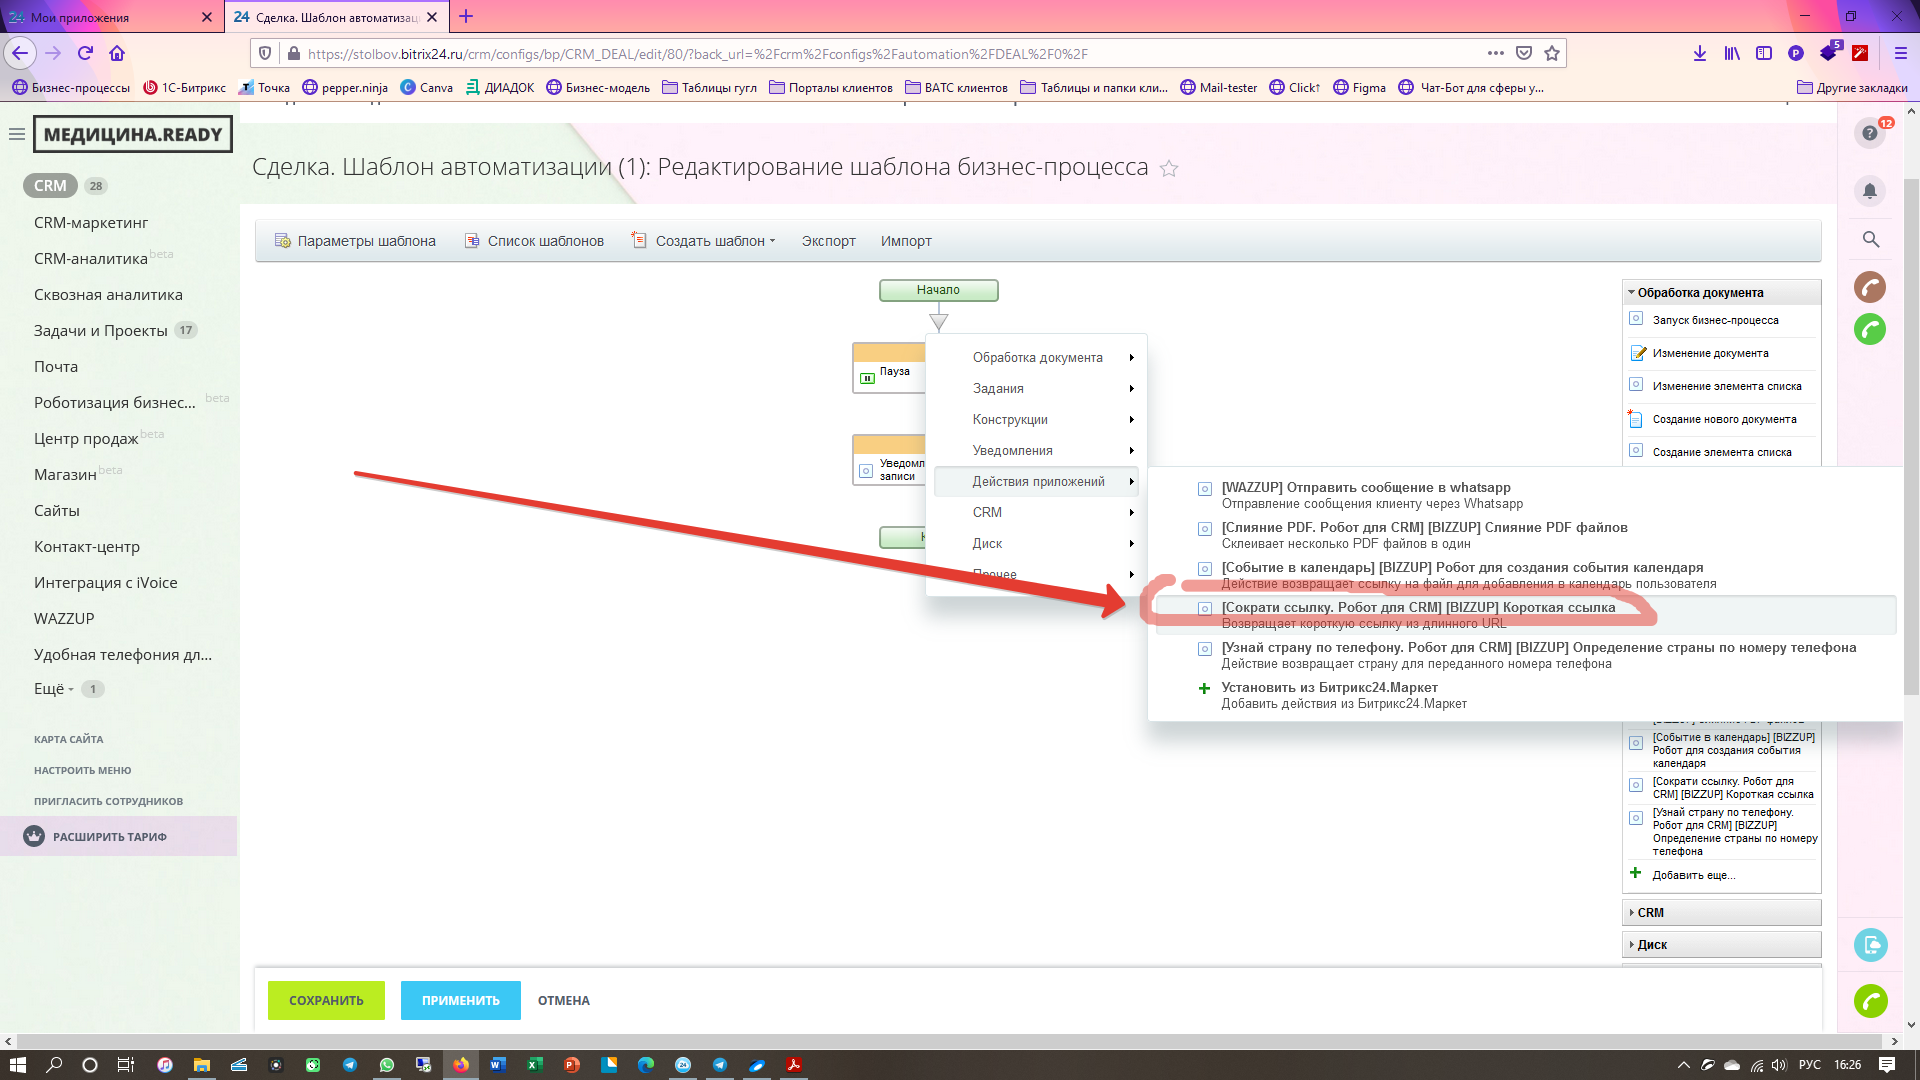
Task: Open the help question-mark icon
Action: 1869,133
